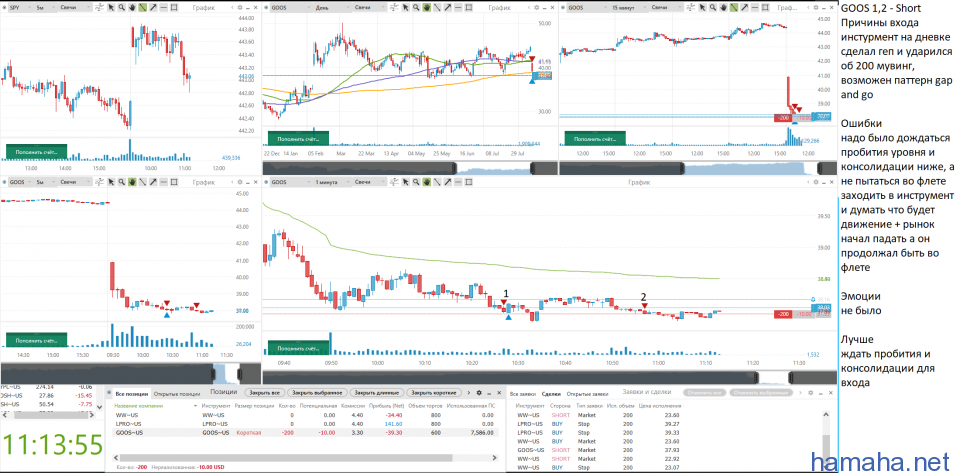
Task: Select hand tool in GOOS 1-minute chart toolbar
Action: pos(427,182)
